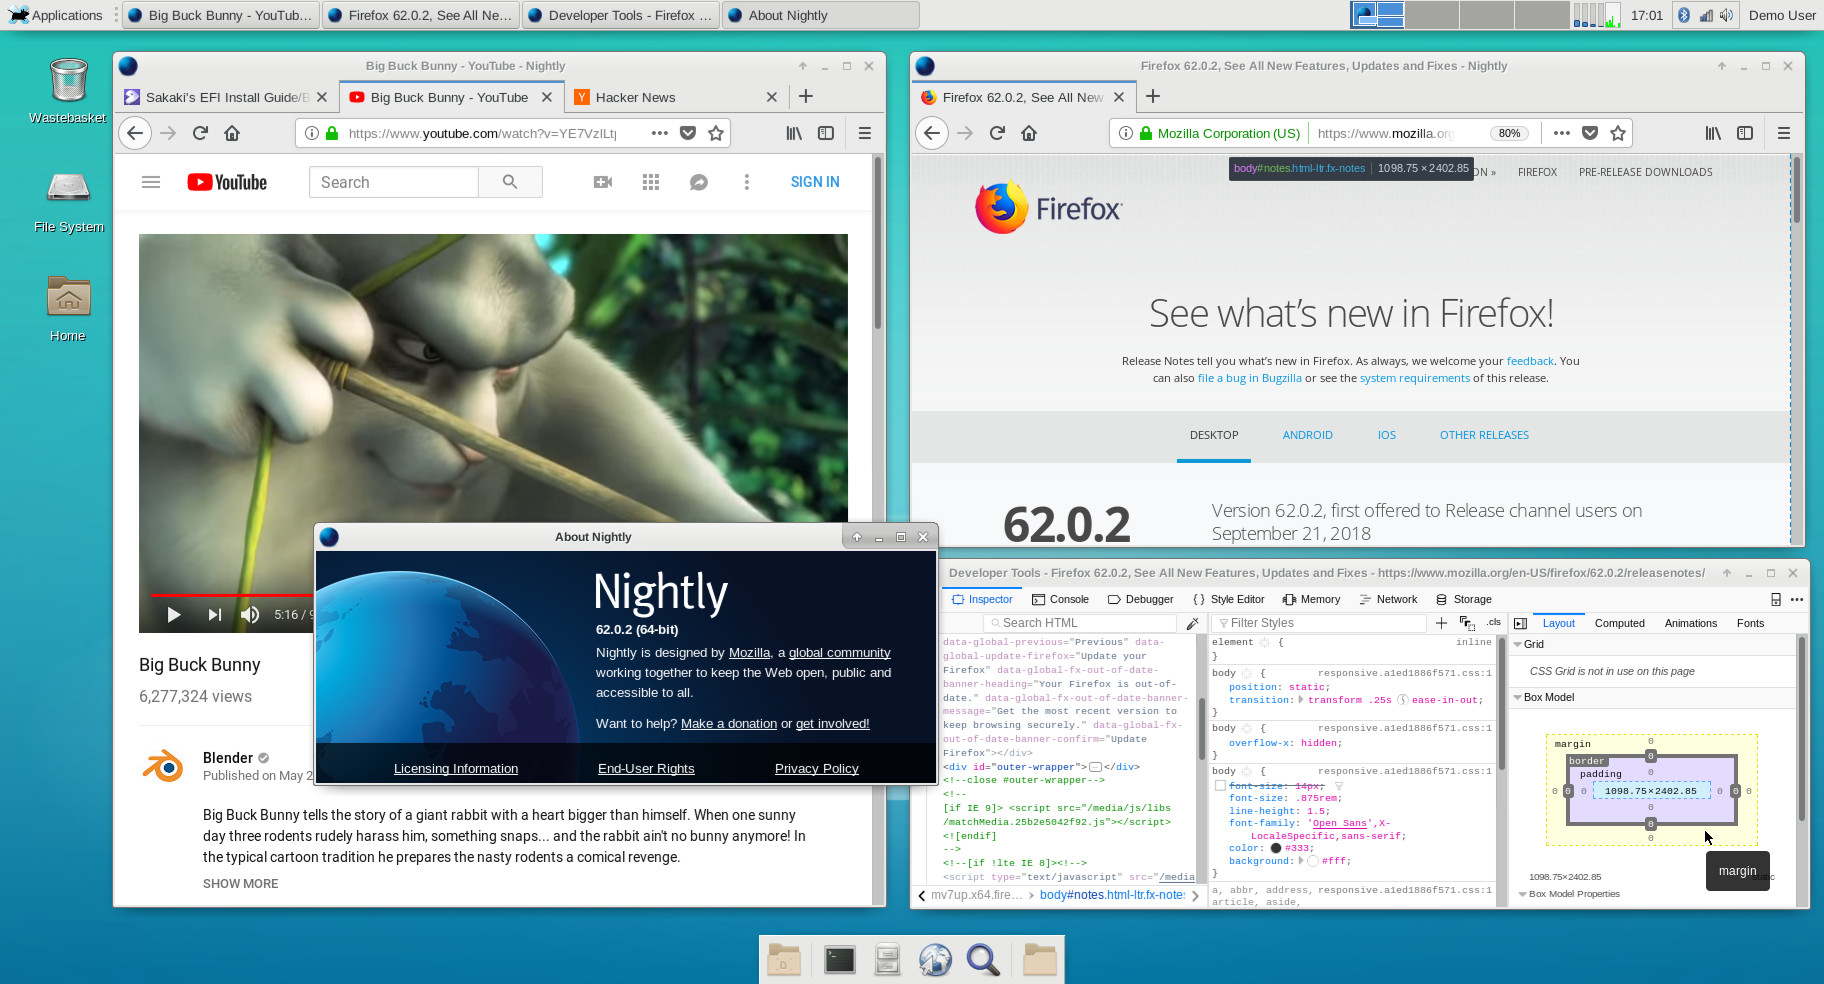View site info icon in Mozilla address bar
The width and height of the screenshot is (1824, 984).
pos(1126,133)
